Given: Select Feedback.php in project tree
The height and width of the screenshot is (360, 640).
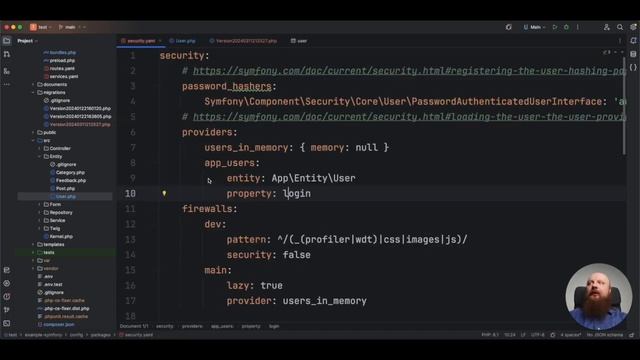Looking at the screenshot, I should (68, 180).
